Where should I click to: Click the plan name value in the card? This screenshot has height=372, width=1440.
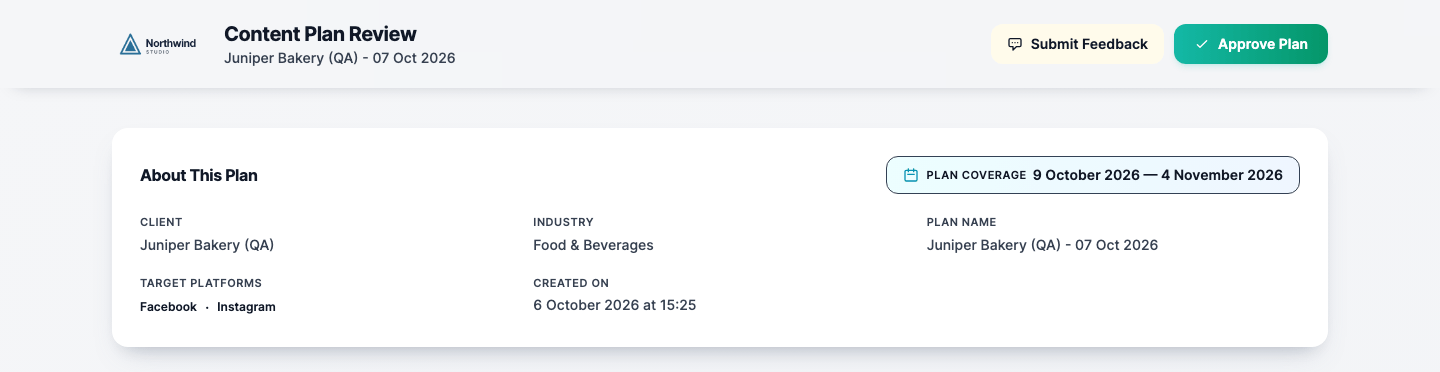click(1042, 244)
